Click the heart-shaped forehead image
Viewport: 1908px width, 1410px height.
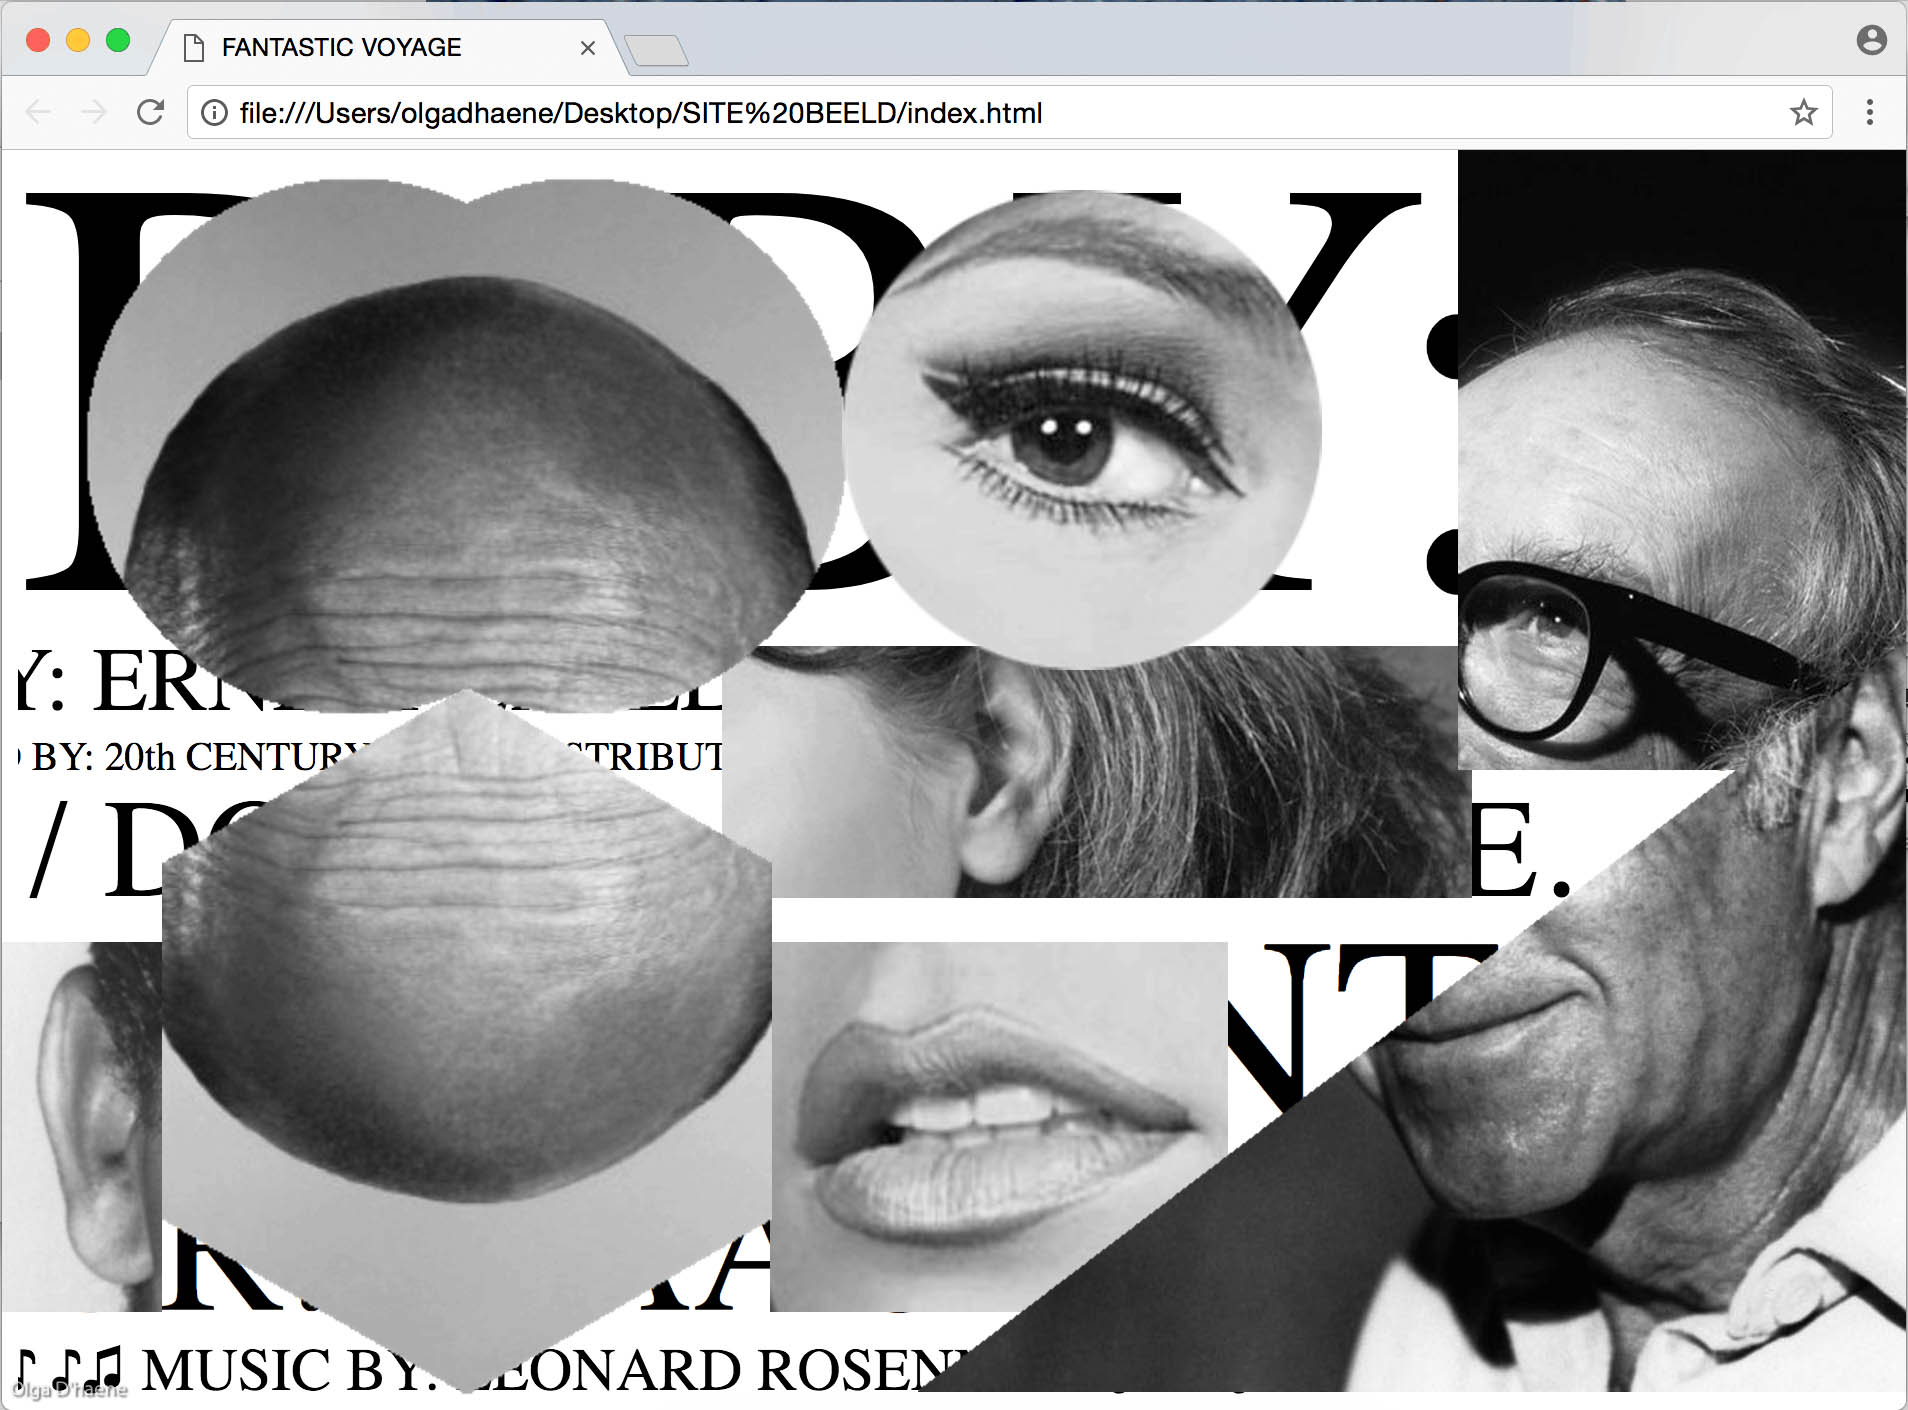[x=466, y=445]
